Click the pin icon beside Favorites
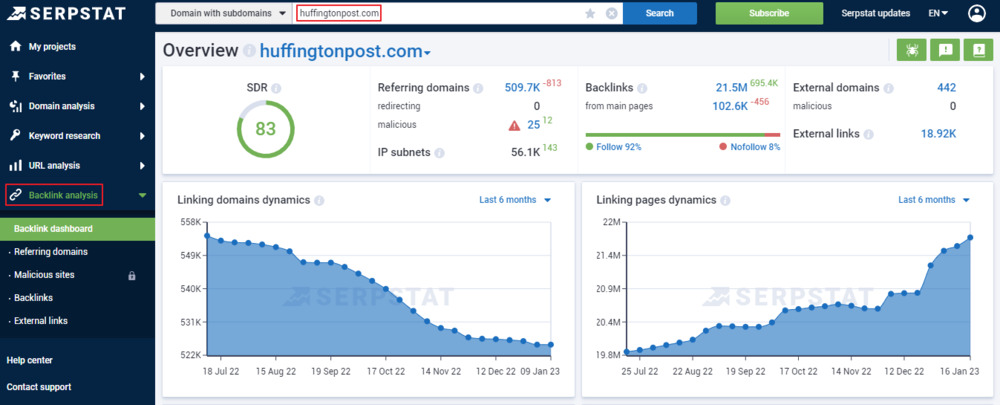The width and height of the screenshot is (1000, 405). point(15,77)
